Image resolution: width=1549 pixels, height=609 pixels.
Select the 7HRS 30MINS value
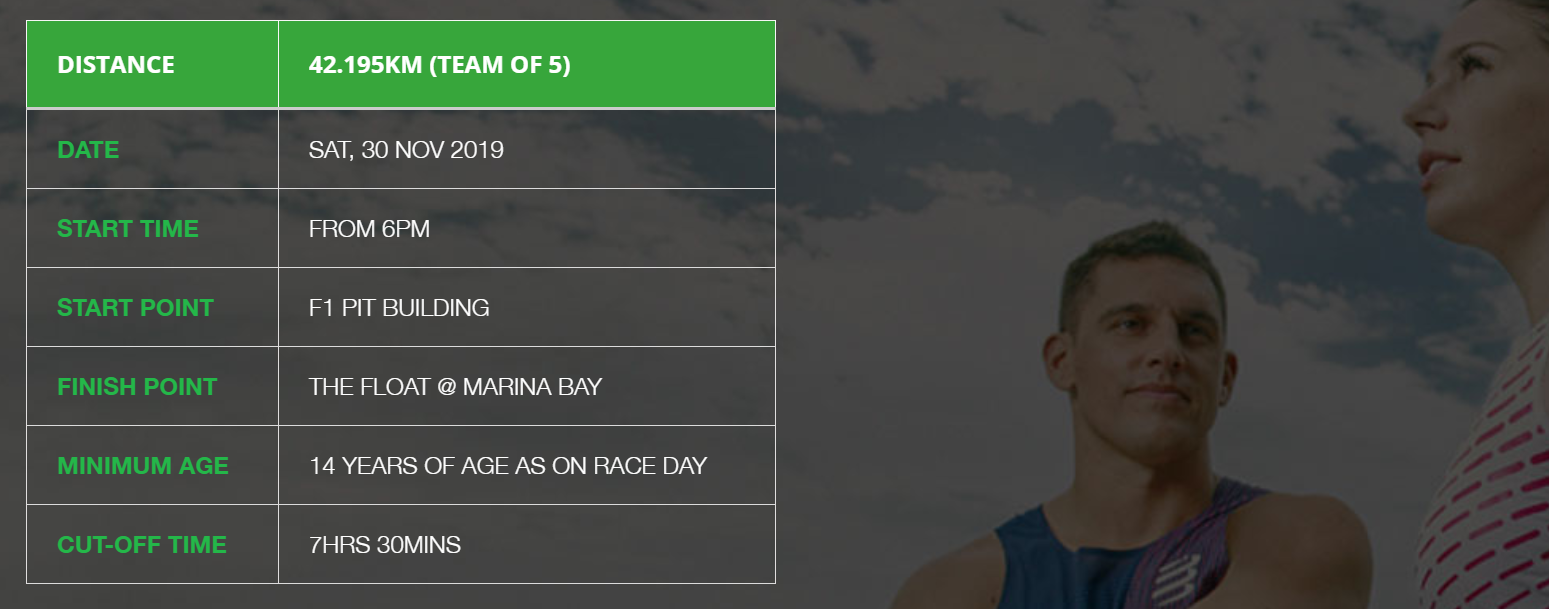click(385, 545)
